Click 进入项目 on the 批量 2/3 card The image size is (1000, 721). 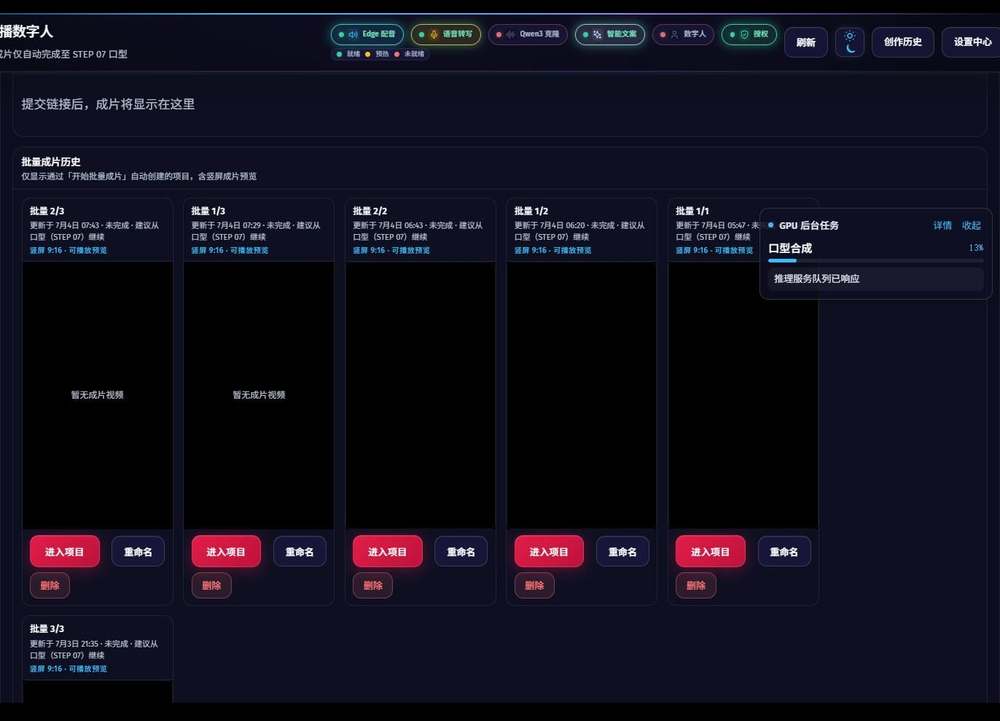point(64,551)
